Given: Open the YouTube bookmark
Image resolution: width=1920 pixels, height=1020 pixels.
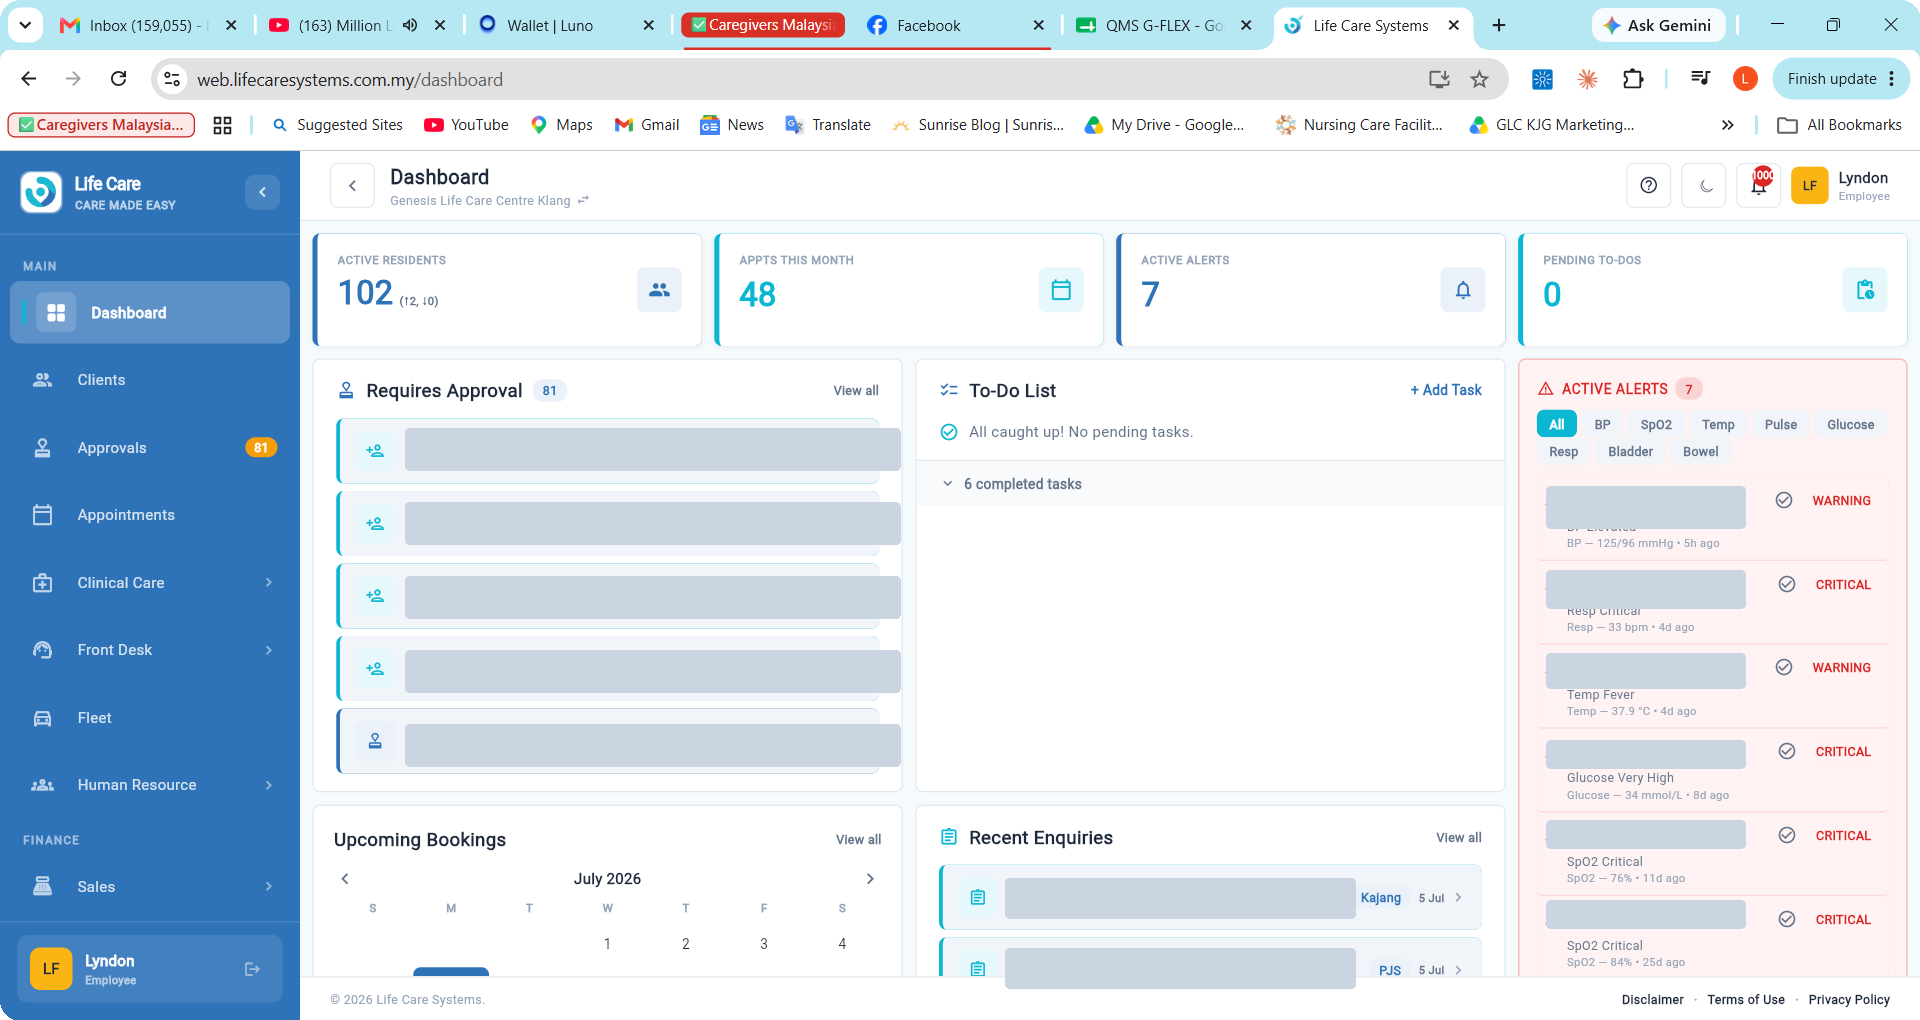Looking at the screenshot, I should [x=466, y=125].
